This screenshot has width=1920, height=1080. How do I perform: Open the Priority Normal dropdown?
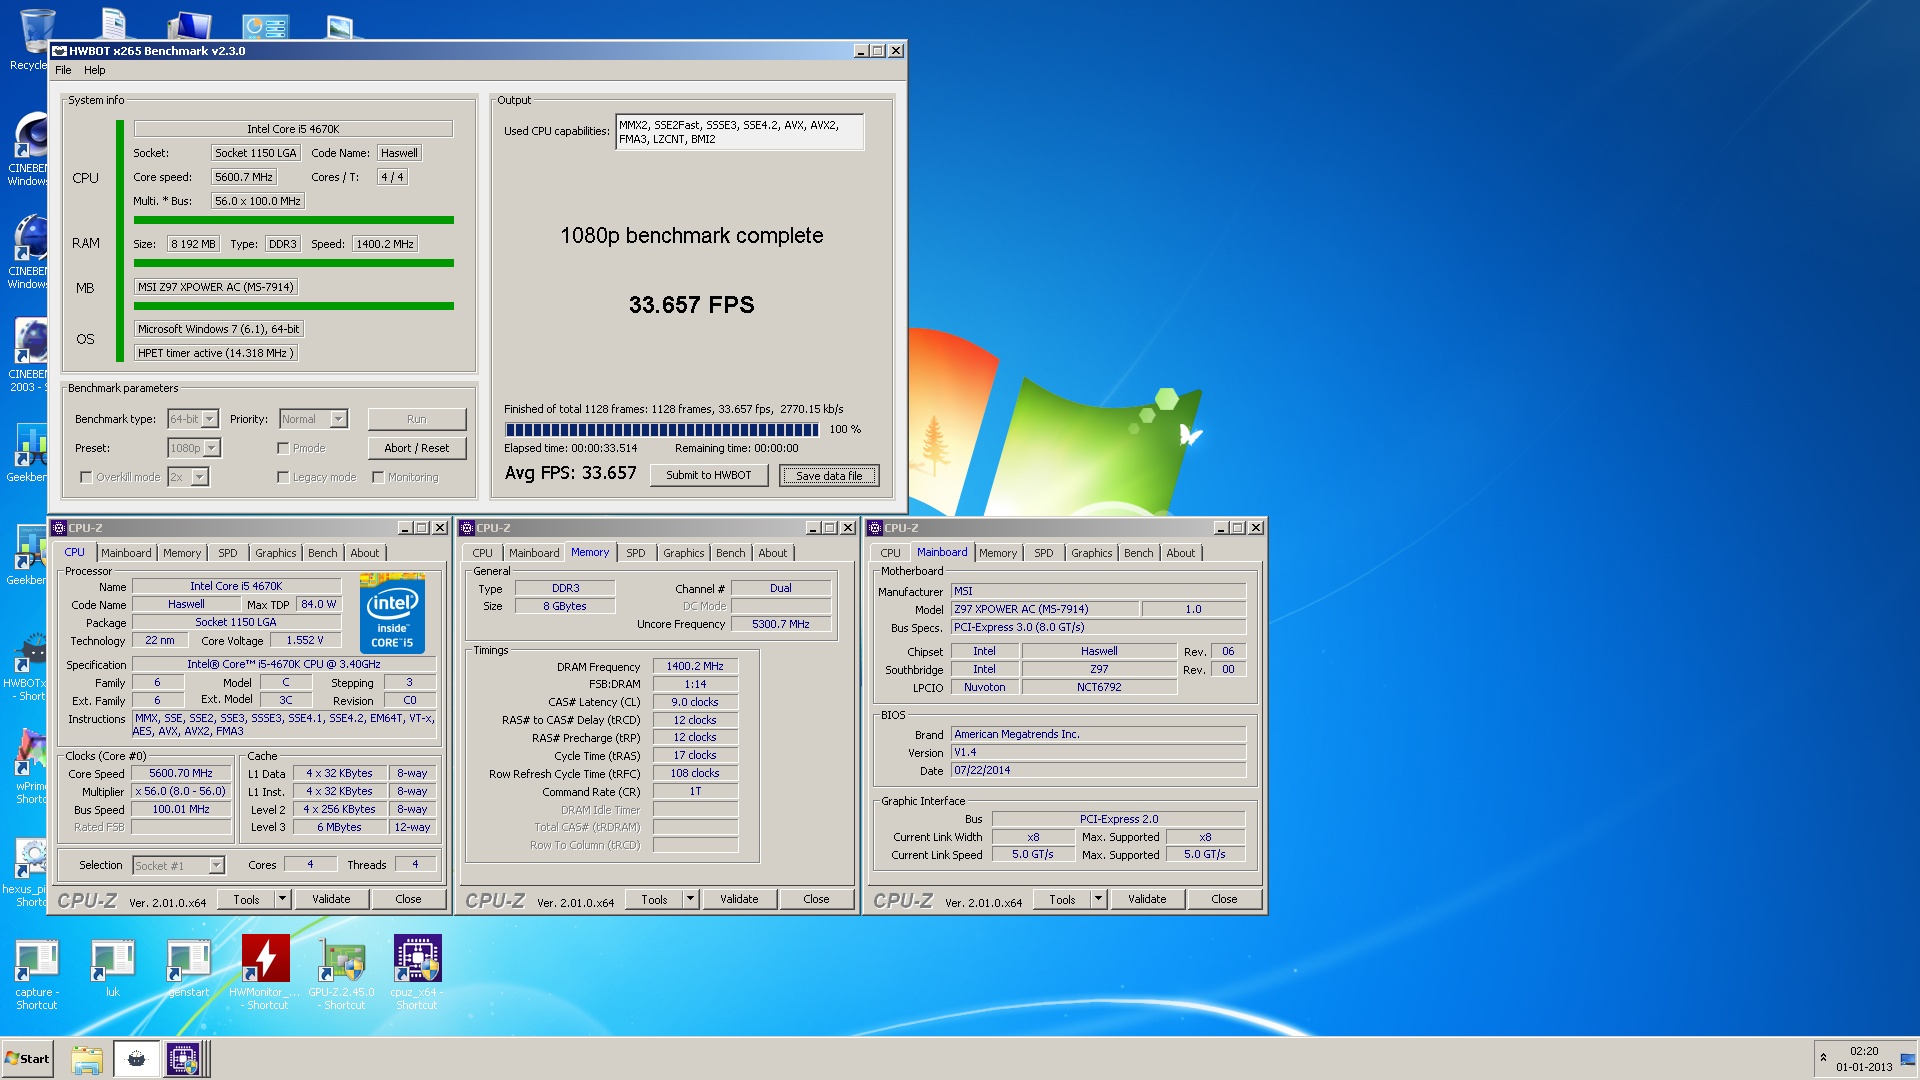(313, 419)
